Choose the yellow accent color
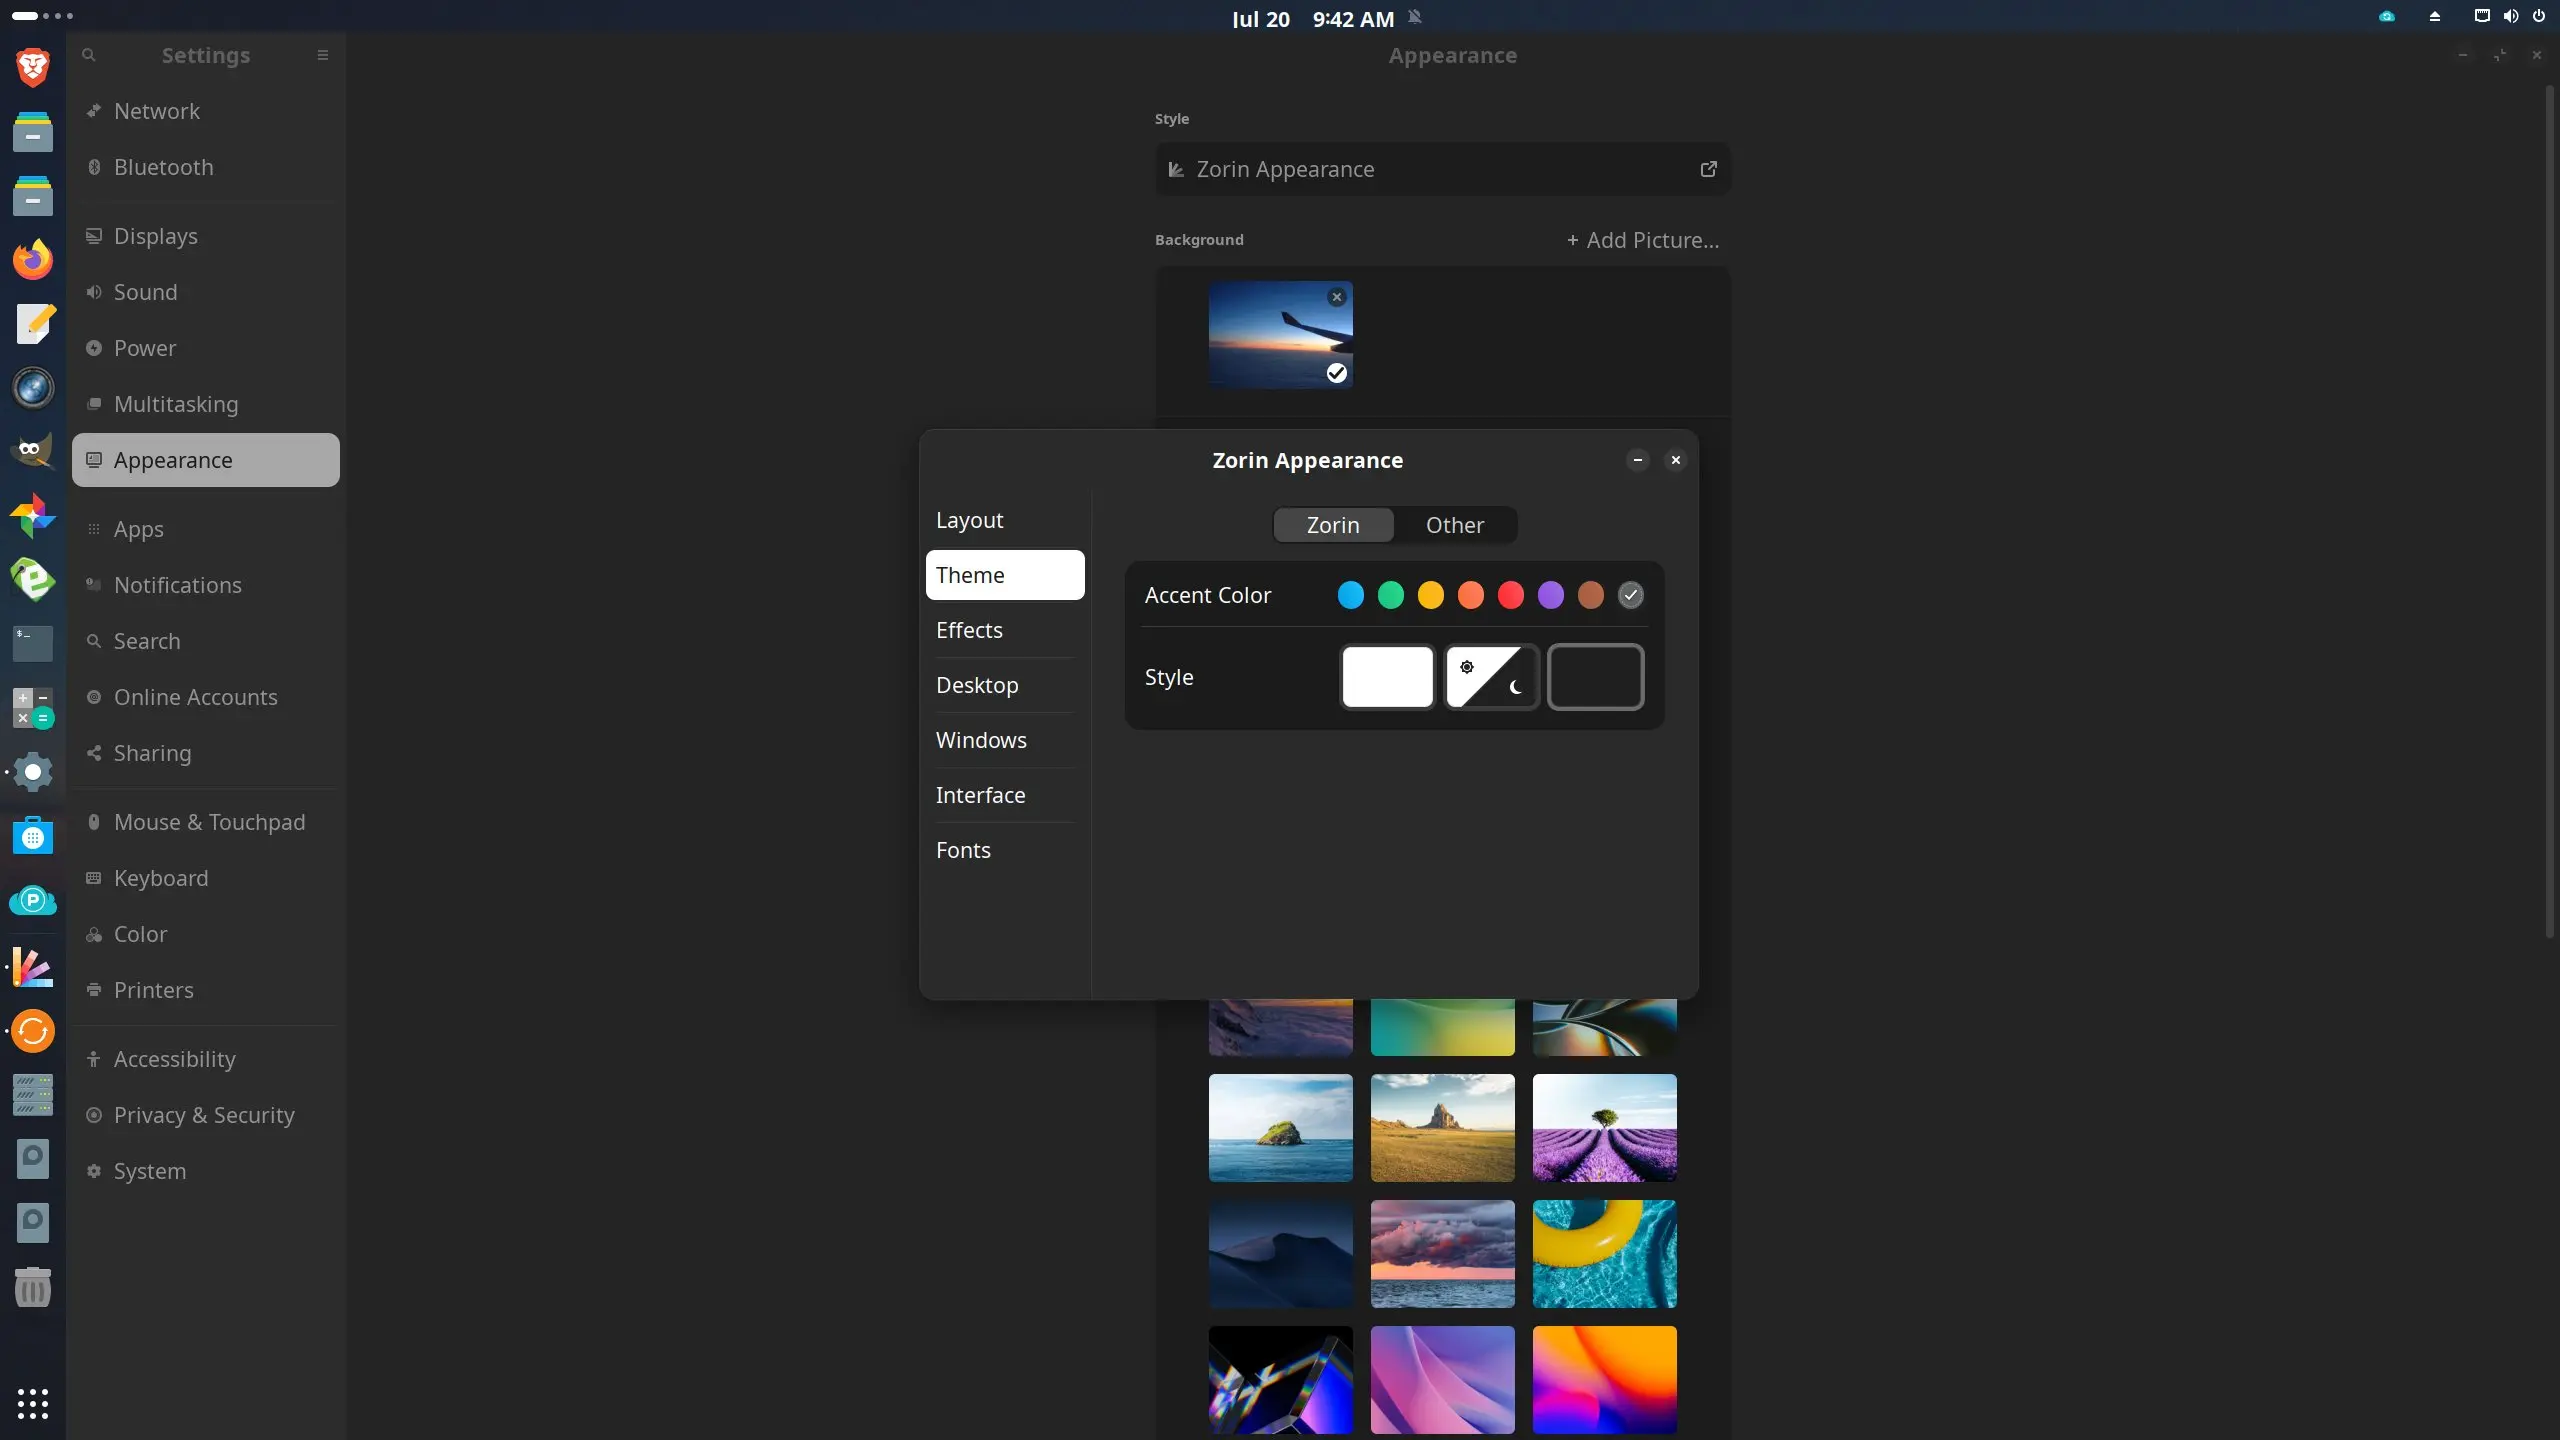Image resolution: width=2560 pixels, height=1440 pixels. point(1430,595)
